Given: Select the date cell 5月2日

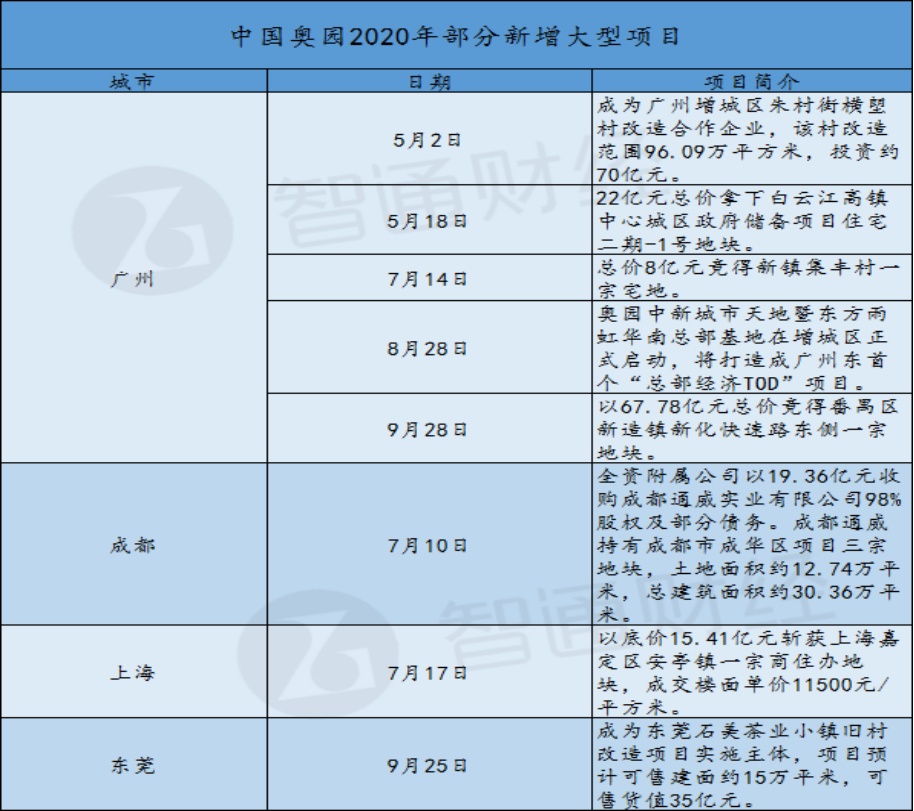Looking at the screenshot, I should click(x=430, y=139).
